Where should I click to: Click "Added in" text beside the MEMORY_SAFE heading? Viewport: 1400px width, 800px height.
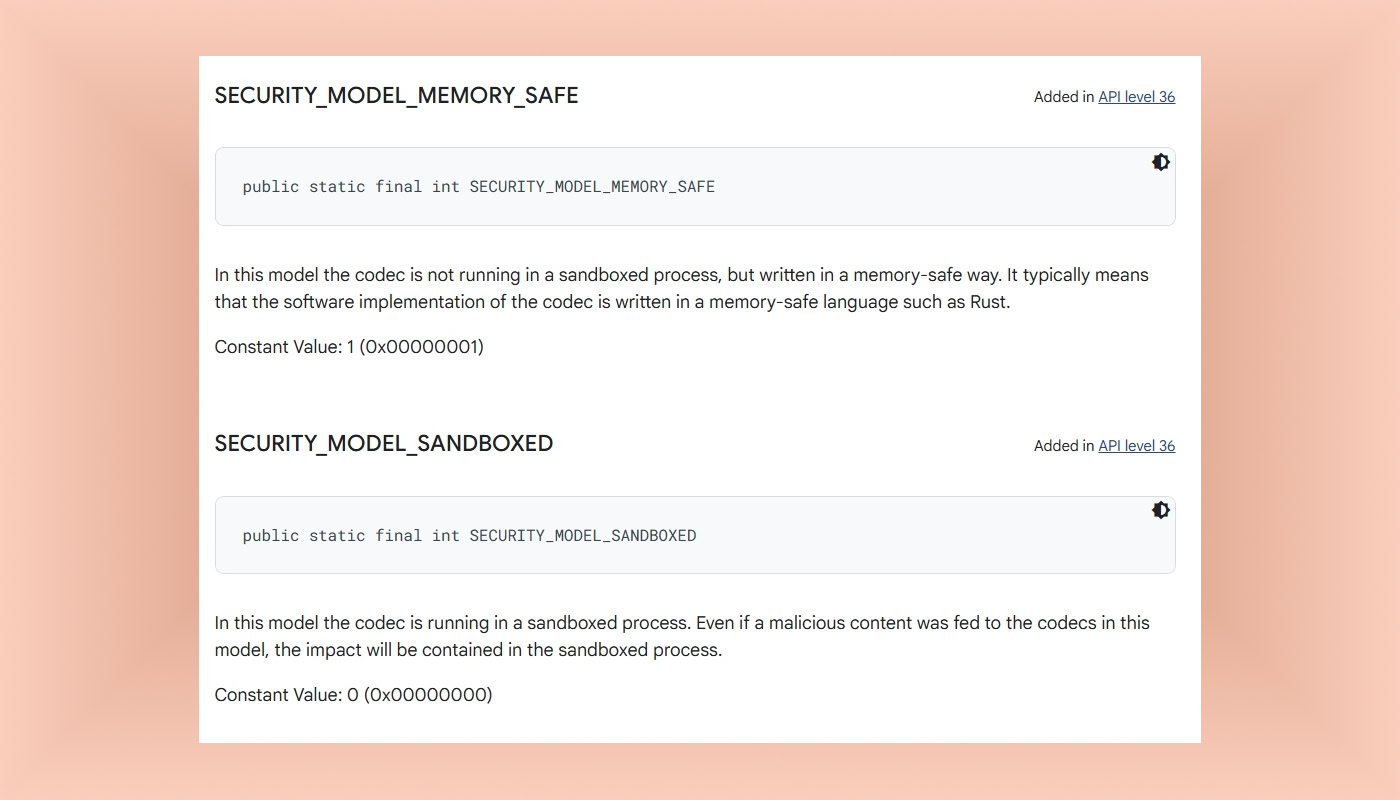1064,97
